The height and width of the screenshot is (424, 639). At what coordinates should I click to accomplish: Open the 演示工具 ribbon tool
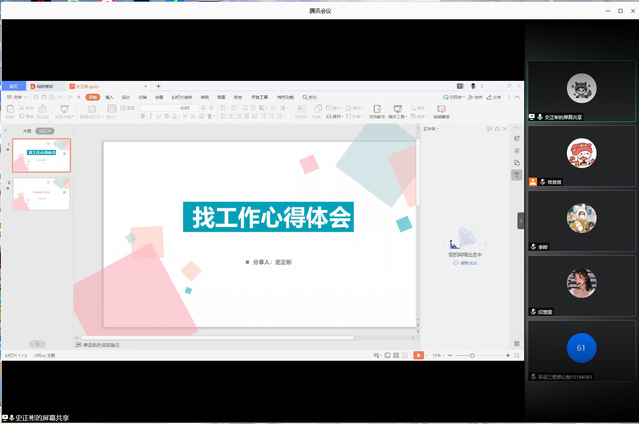tap(397, 110)
